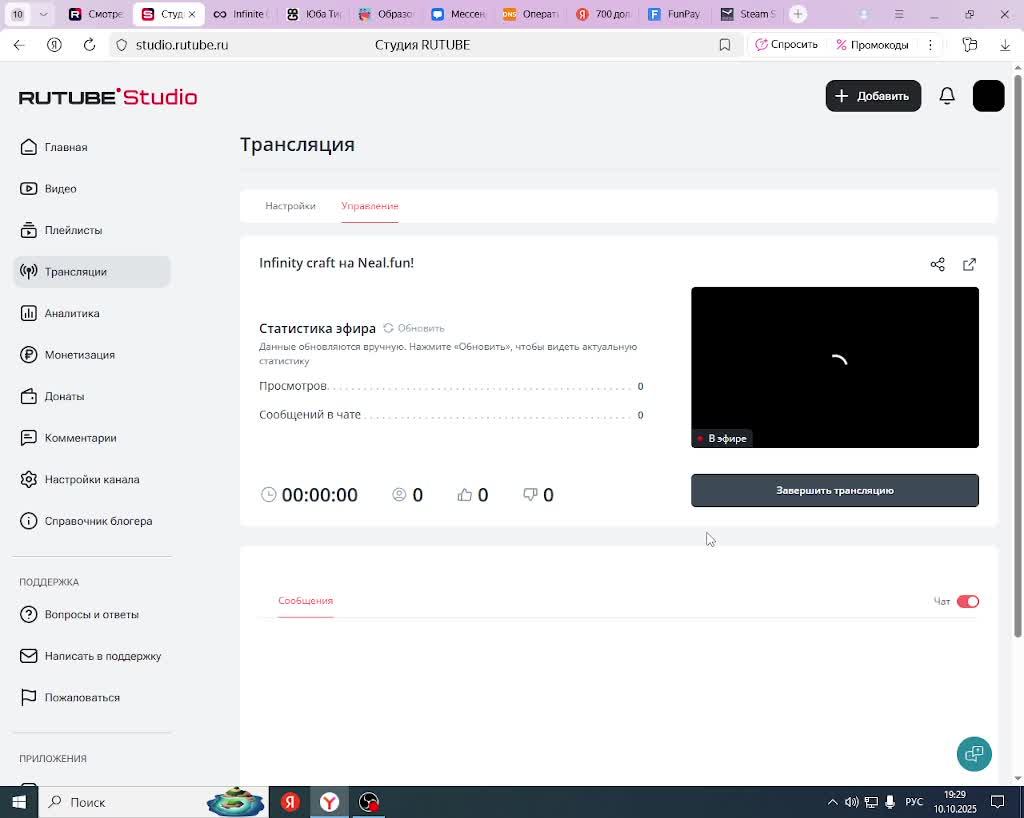Open the Главная sidebar section
Viewport: 1024px width, 818px height.
[x=54, y=147]
